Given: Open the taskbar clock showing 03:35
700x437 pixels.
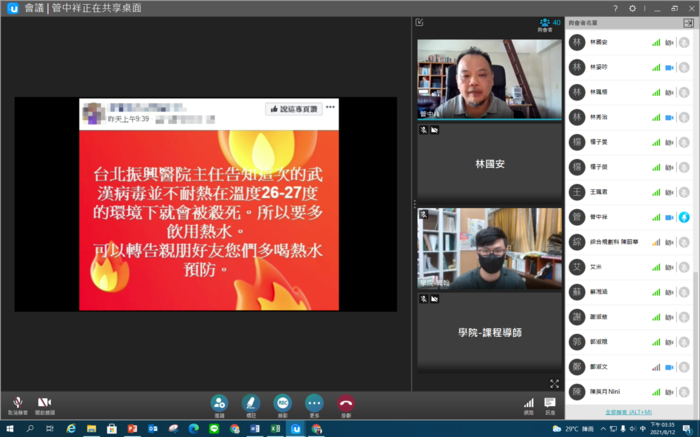Looking at the screenshot, I should [662, 429].
